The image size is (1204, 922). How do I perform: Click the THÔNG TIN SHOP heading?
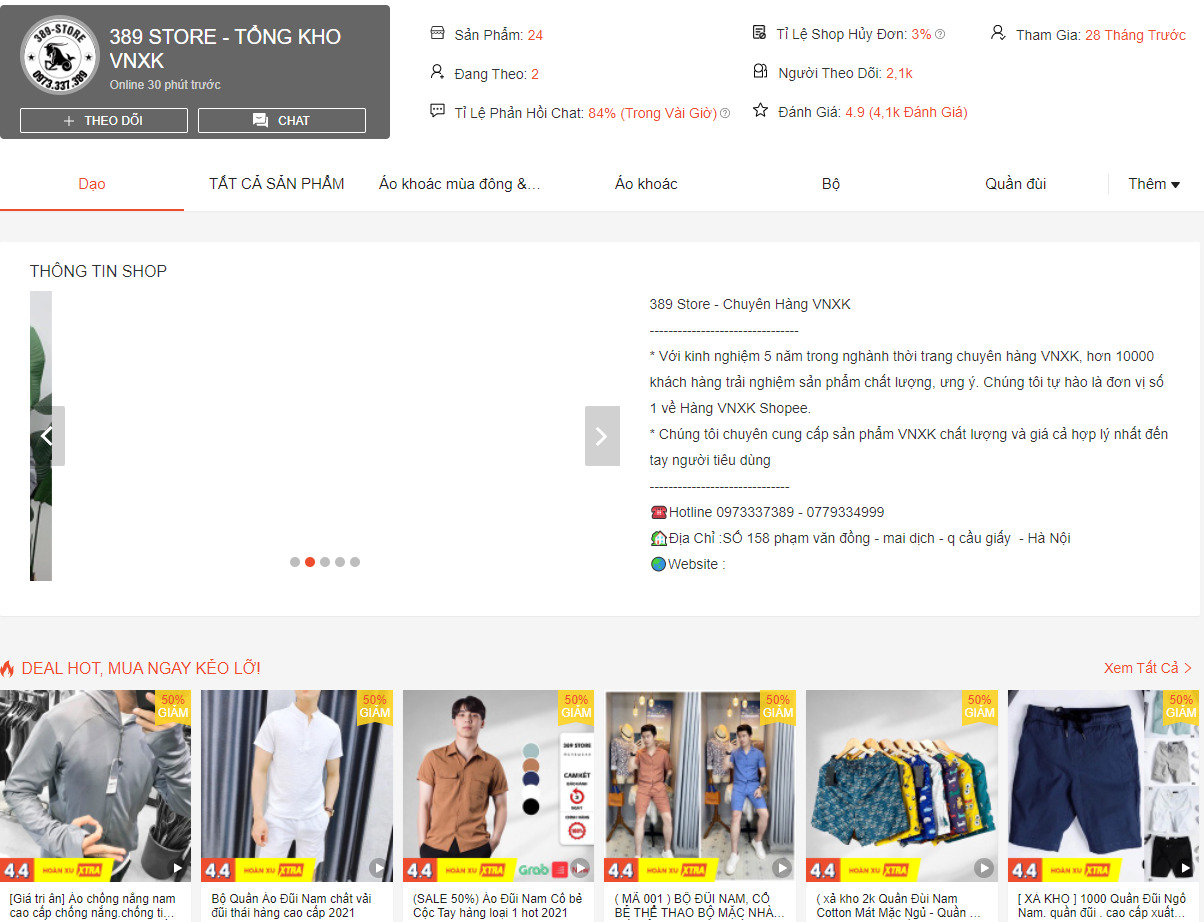(98, 271)
